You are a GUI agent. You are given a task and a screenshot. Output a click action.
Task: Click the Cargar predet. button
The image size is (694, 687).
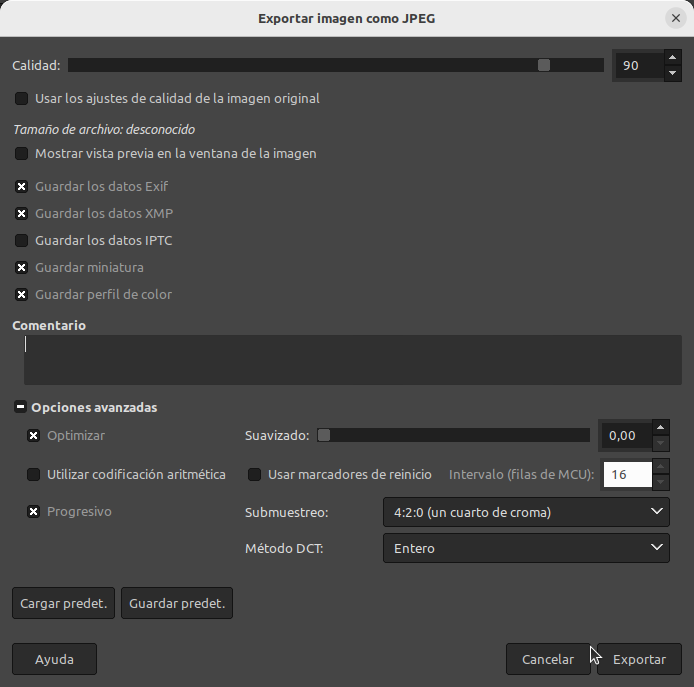coord(63,604)
